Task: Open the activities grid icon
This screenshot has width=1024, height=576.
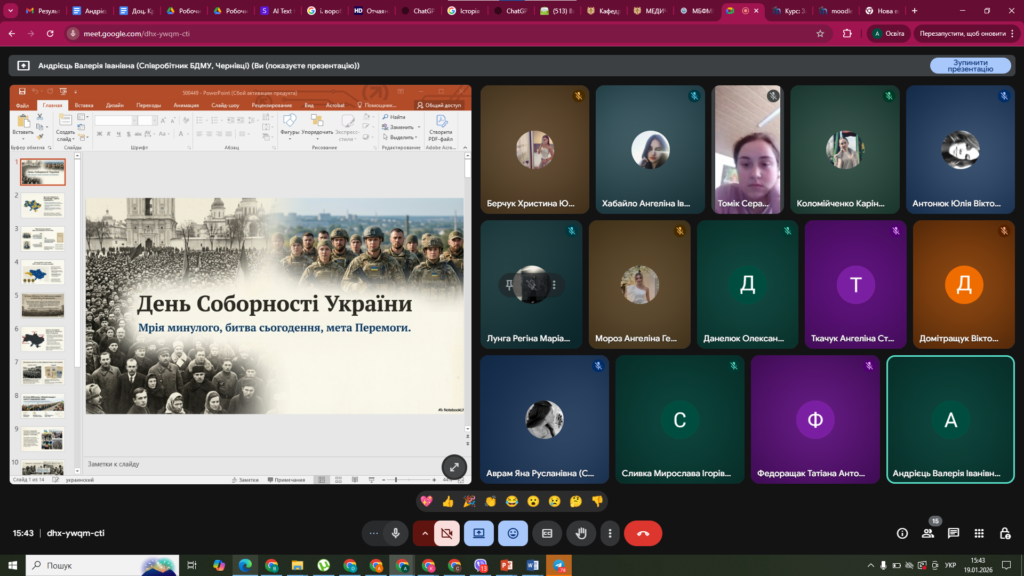Action: point(978,533)
